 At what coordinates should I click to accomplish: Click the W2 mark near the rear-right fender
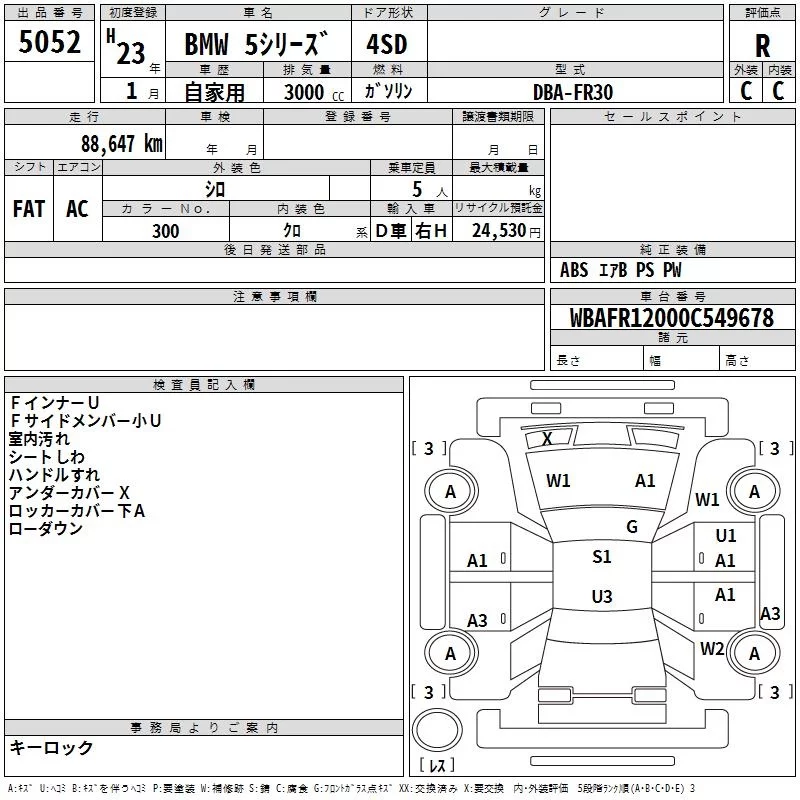click(x=712, y=648)
